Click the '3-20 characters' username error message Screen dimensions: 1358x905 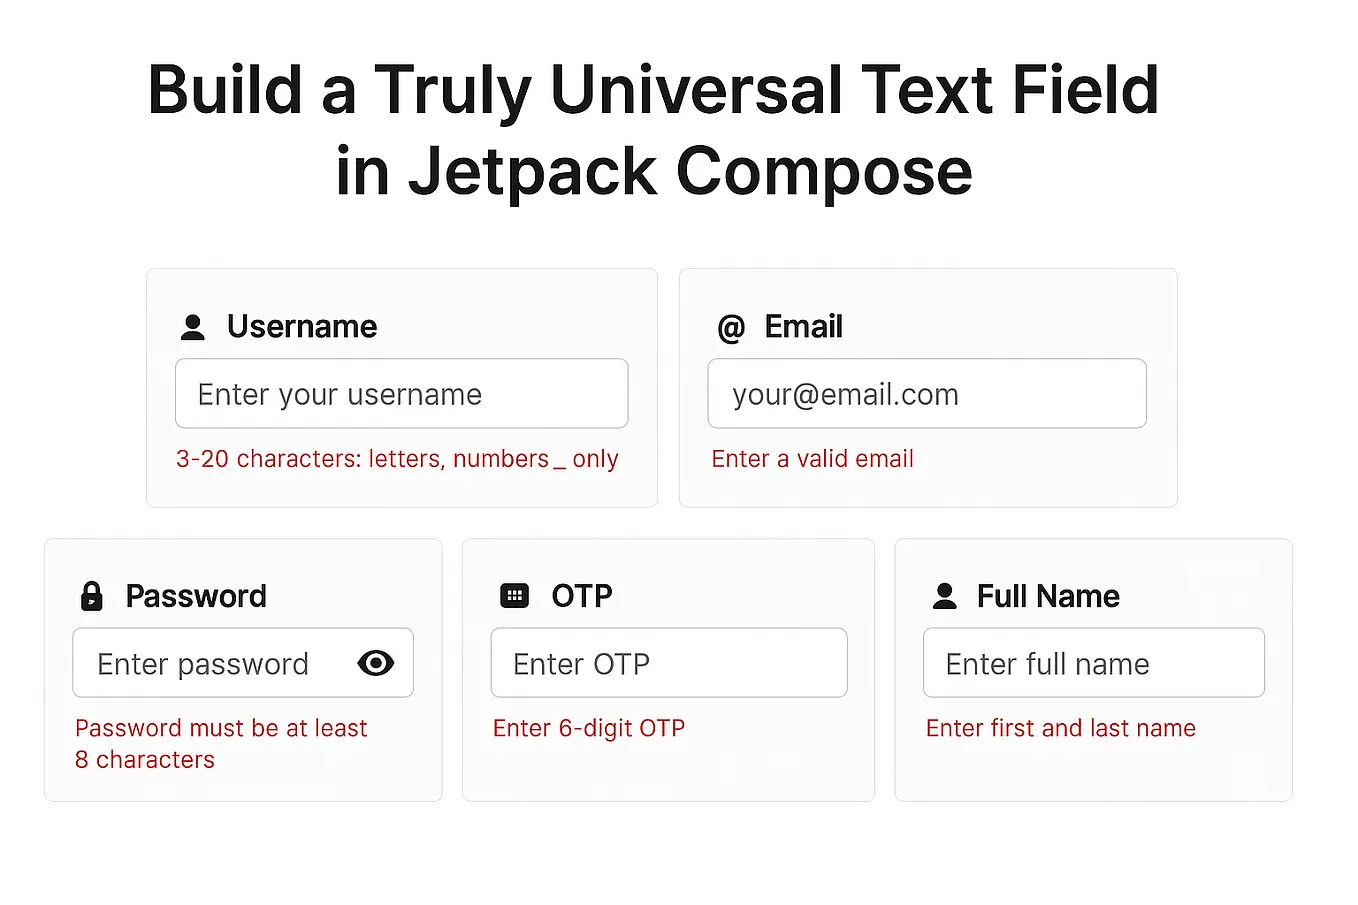click(x=397, y=459)
